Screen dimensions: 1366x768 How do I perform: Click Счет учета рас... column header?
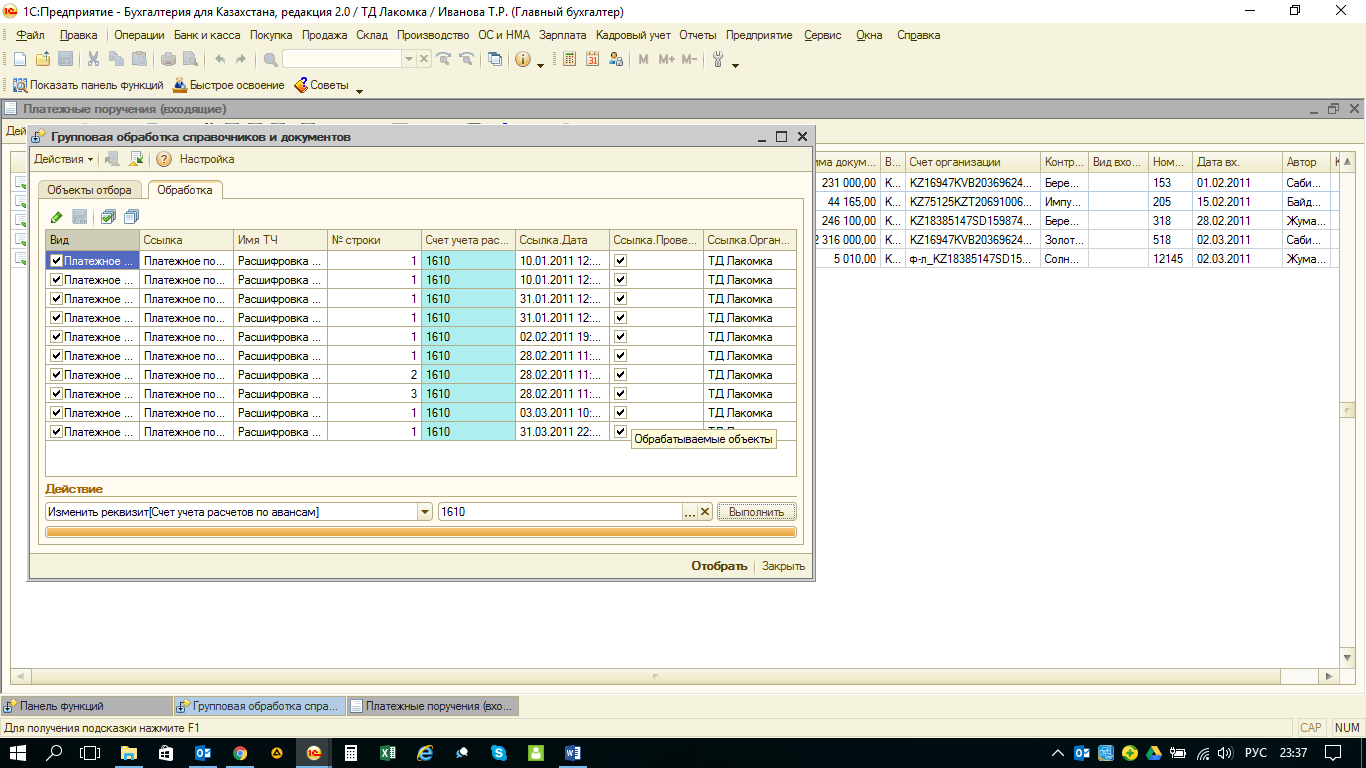point(468,240)
